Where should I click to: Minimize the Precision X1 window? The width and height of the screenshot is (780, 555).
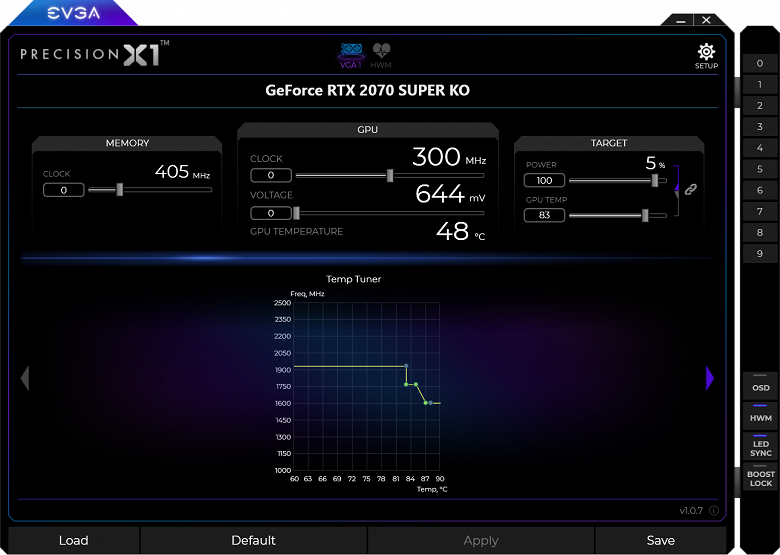[681, 20]
